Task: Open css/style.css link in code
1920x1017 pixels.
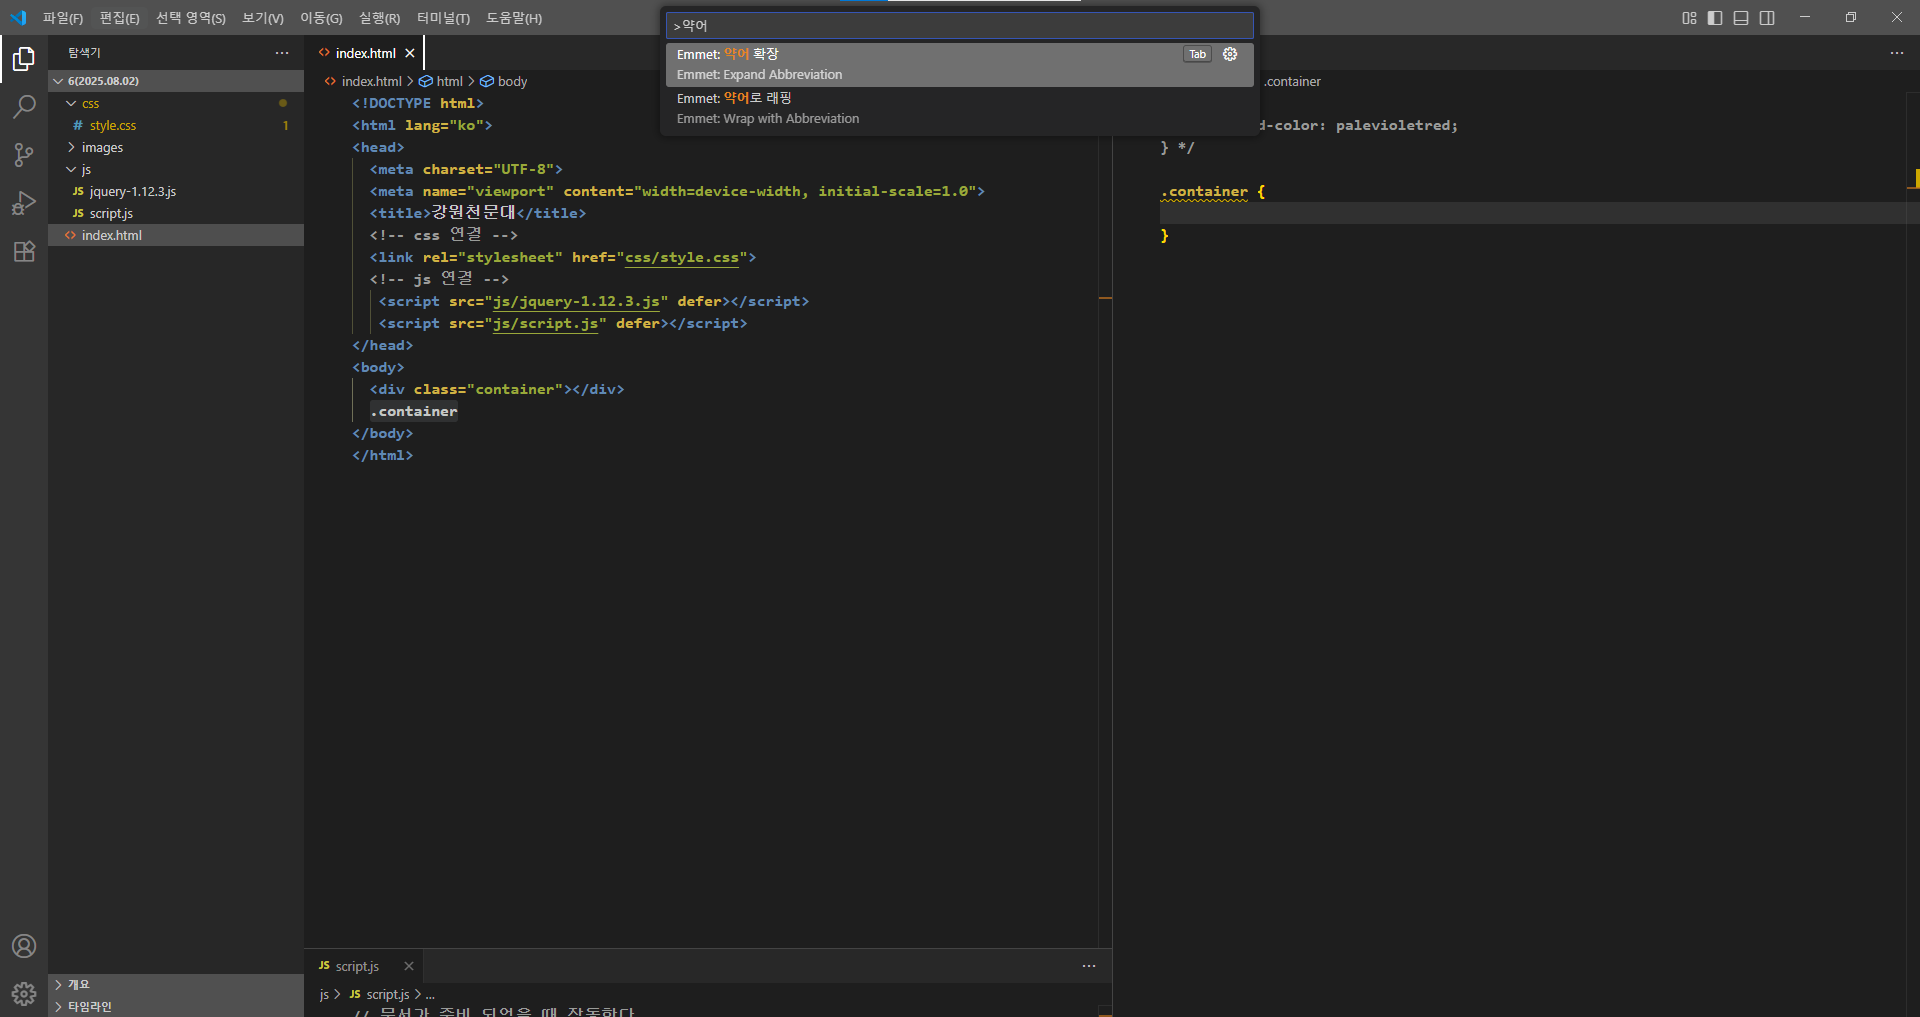Action: pyautogui.click(x=682, y=257)
